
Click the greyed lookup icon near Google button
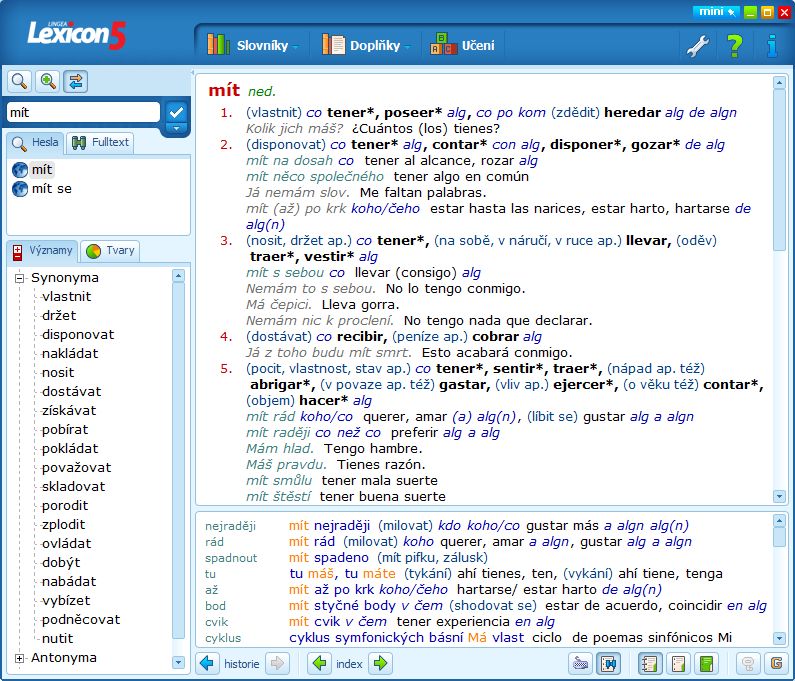(748, 663)
